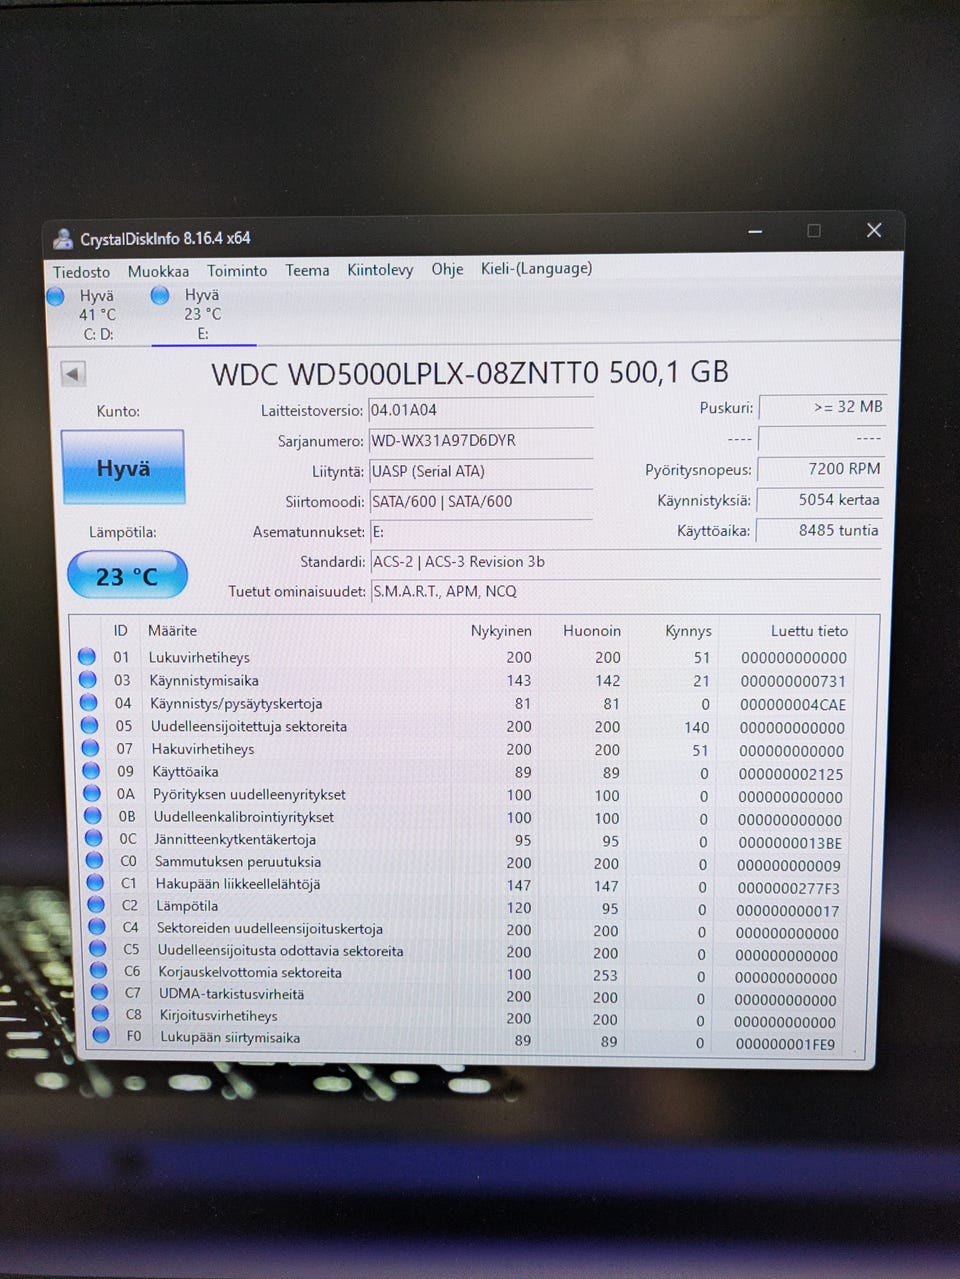Click the Hyvä health status button
960x1279 pixels.
point(123,467)
